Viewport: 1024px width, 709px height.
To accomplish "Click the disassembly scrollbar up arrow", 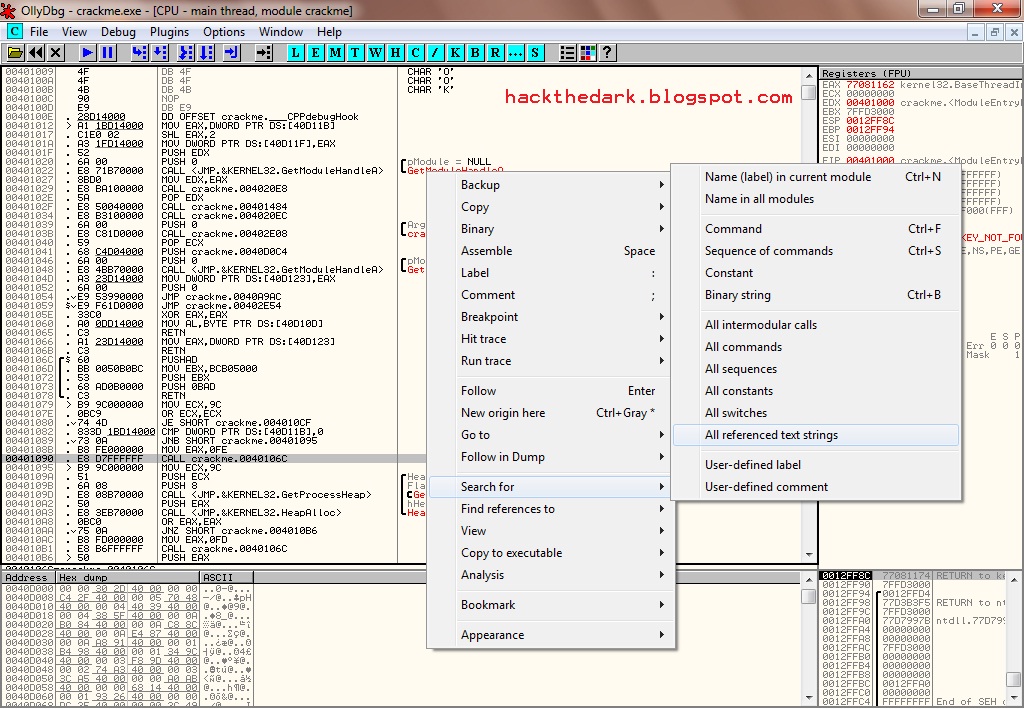I will pyautogui.click(x=809, y=76).
